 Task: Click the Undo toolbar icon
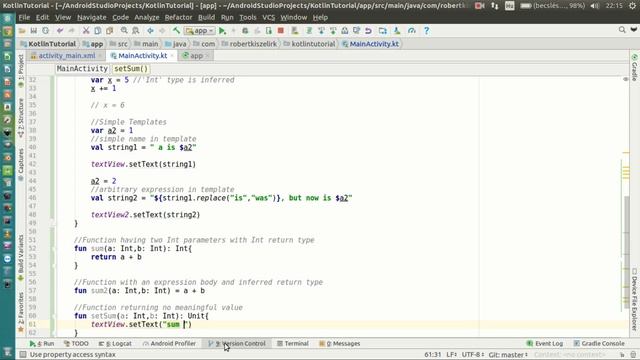pyautogui.click(x=60, y=31)
